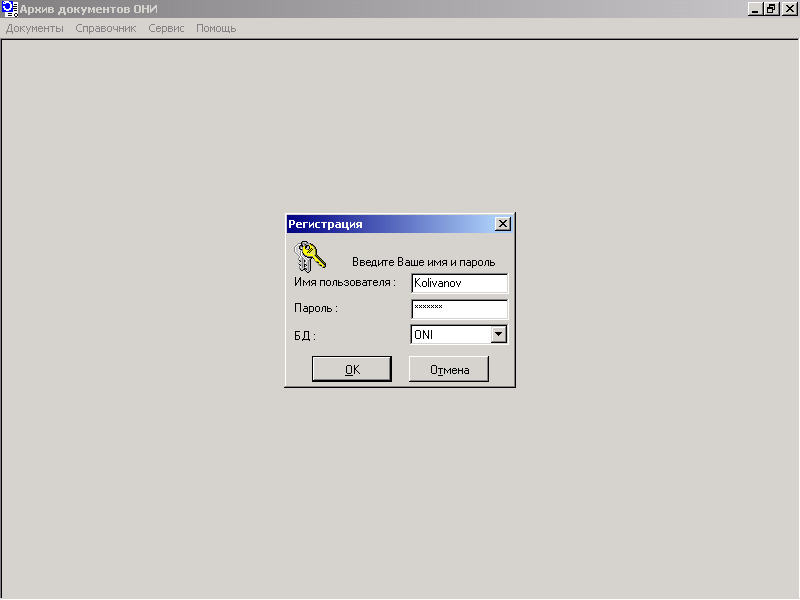The height and width of the screenshot is (600, 800).
Task: Open the Сервис menu
Action: click(166, 29)
